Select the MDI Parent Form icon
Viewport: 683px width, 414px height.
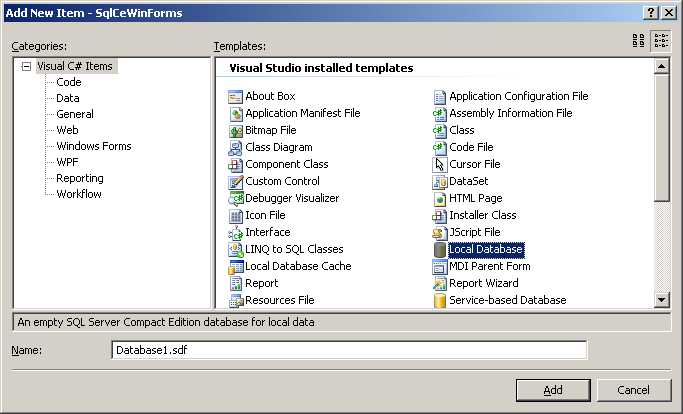tap(440, 266)
